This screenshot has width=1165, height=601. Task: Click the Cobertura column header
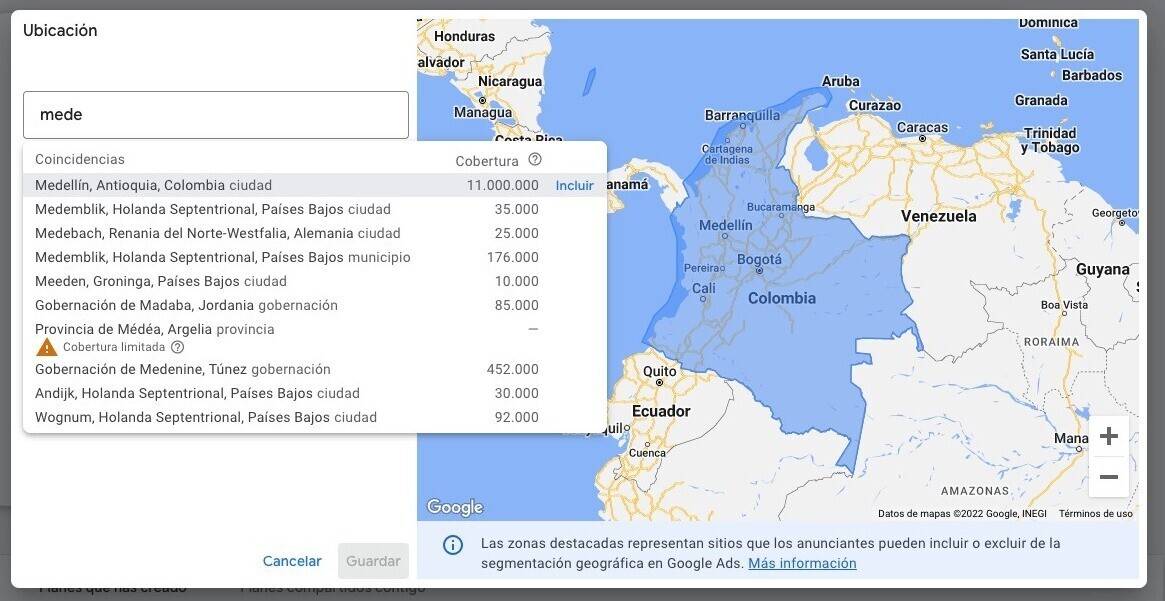coord(487,160)
